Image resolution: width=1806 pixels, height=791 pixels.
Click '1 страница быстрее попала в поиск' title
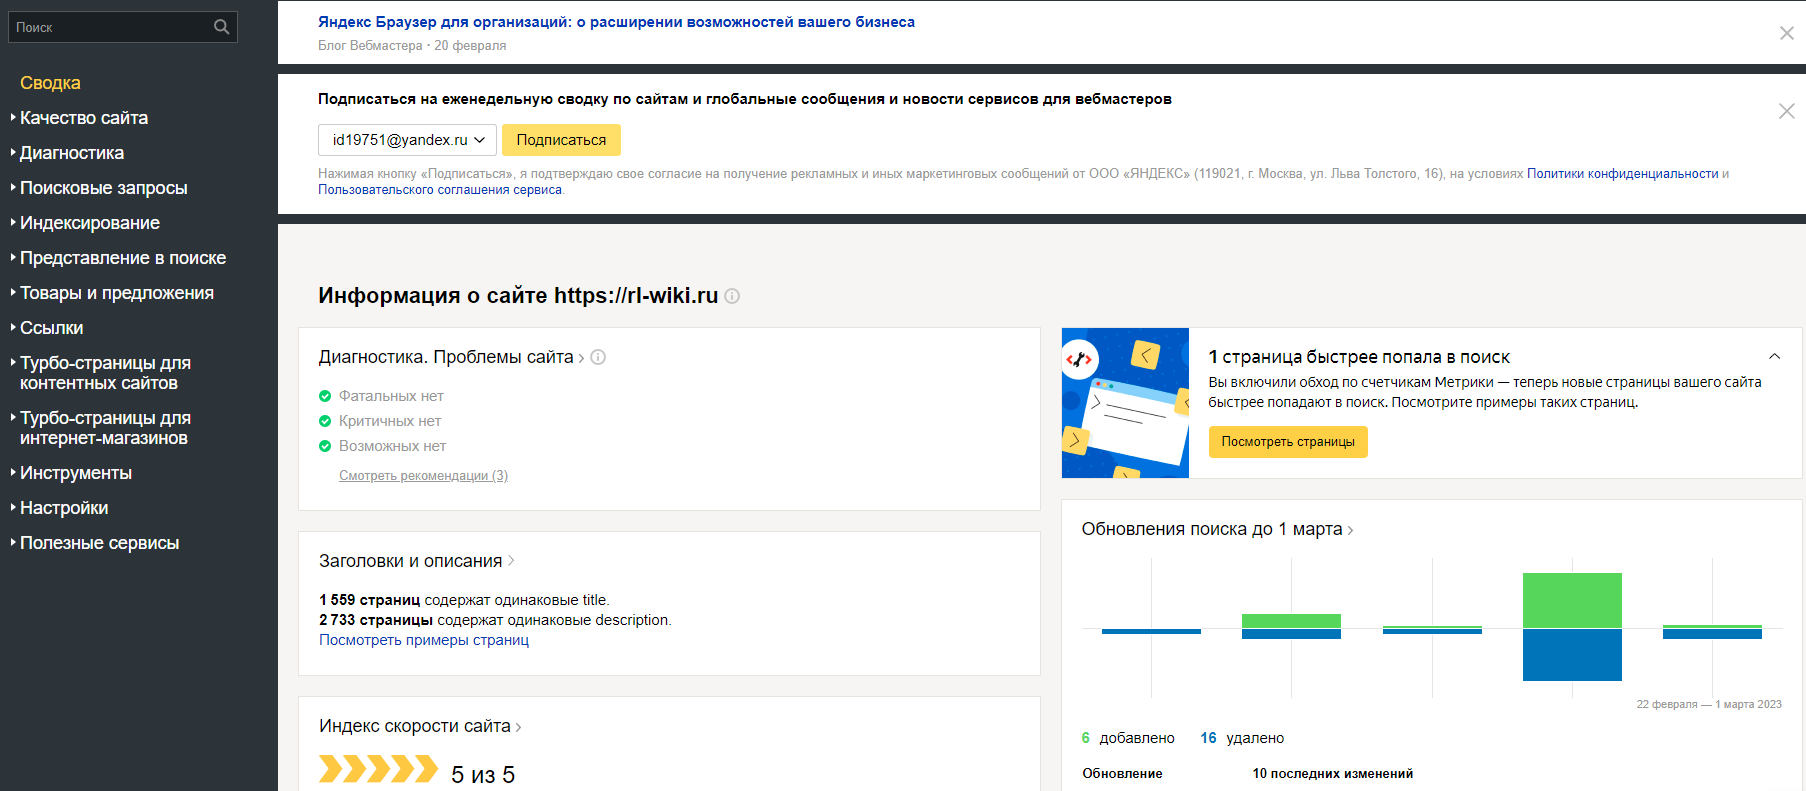click(1359, 357)
